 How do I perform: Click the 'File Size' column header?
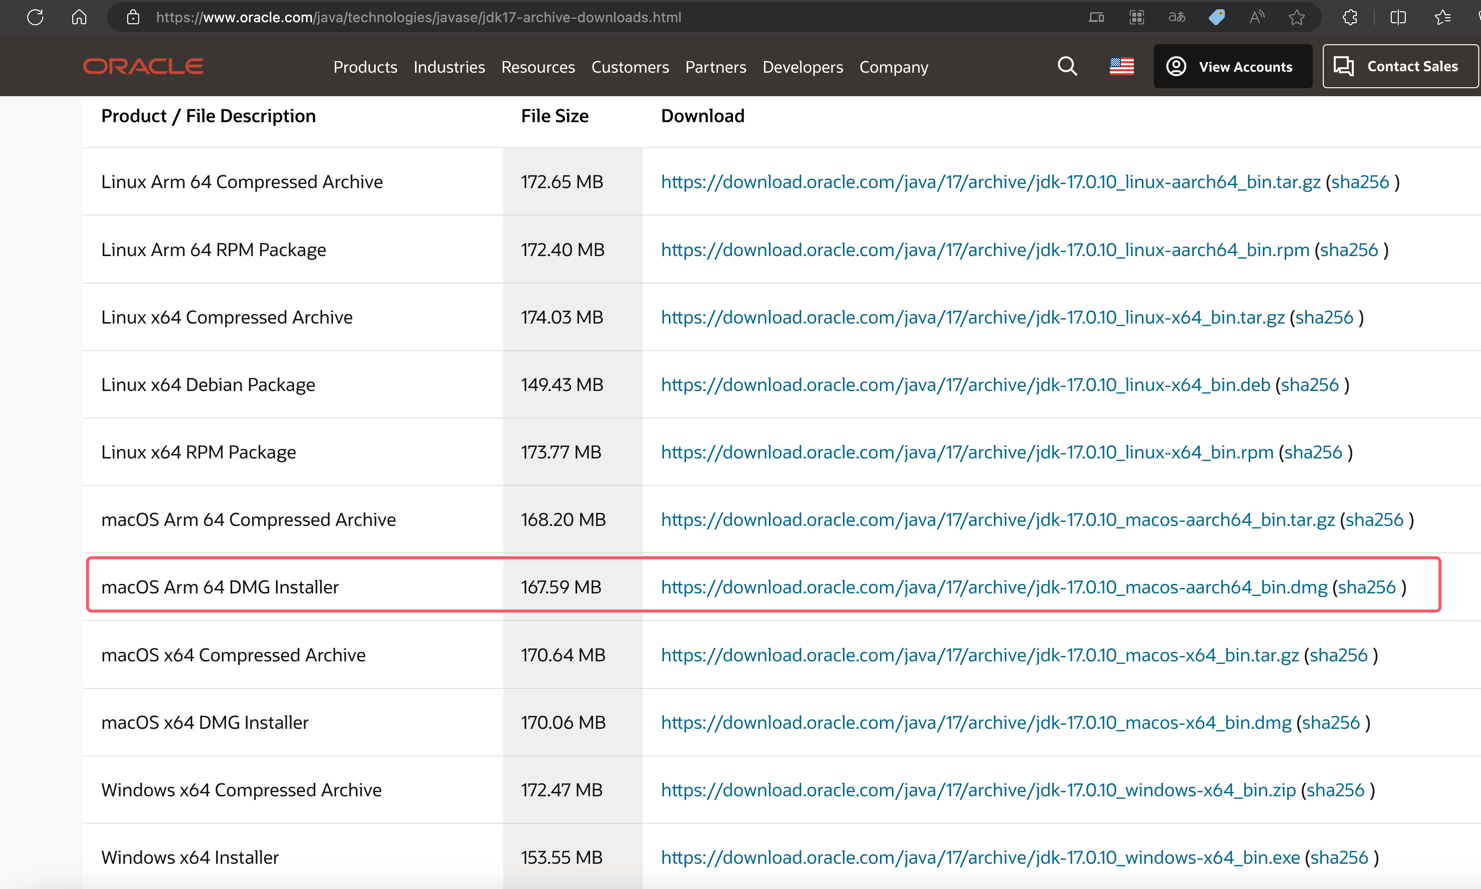pos(555,116)
